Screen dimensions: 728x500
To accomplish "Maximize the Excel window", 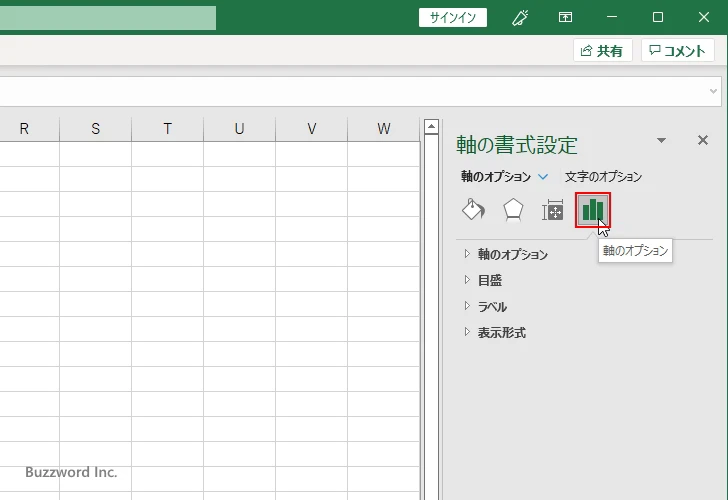I will pyautogui.click(x=657, y=18).
